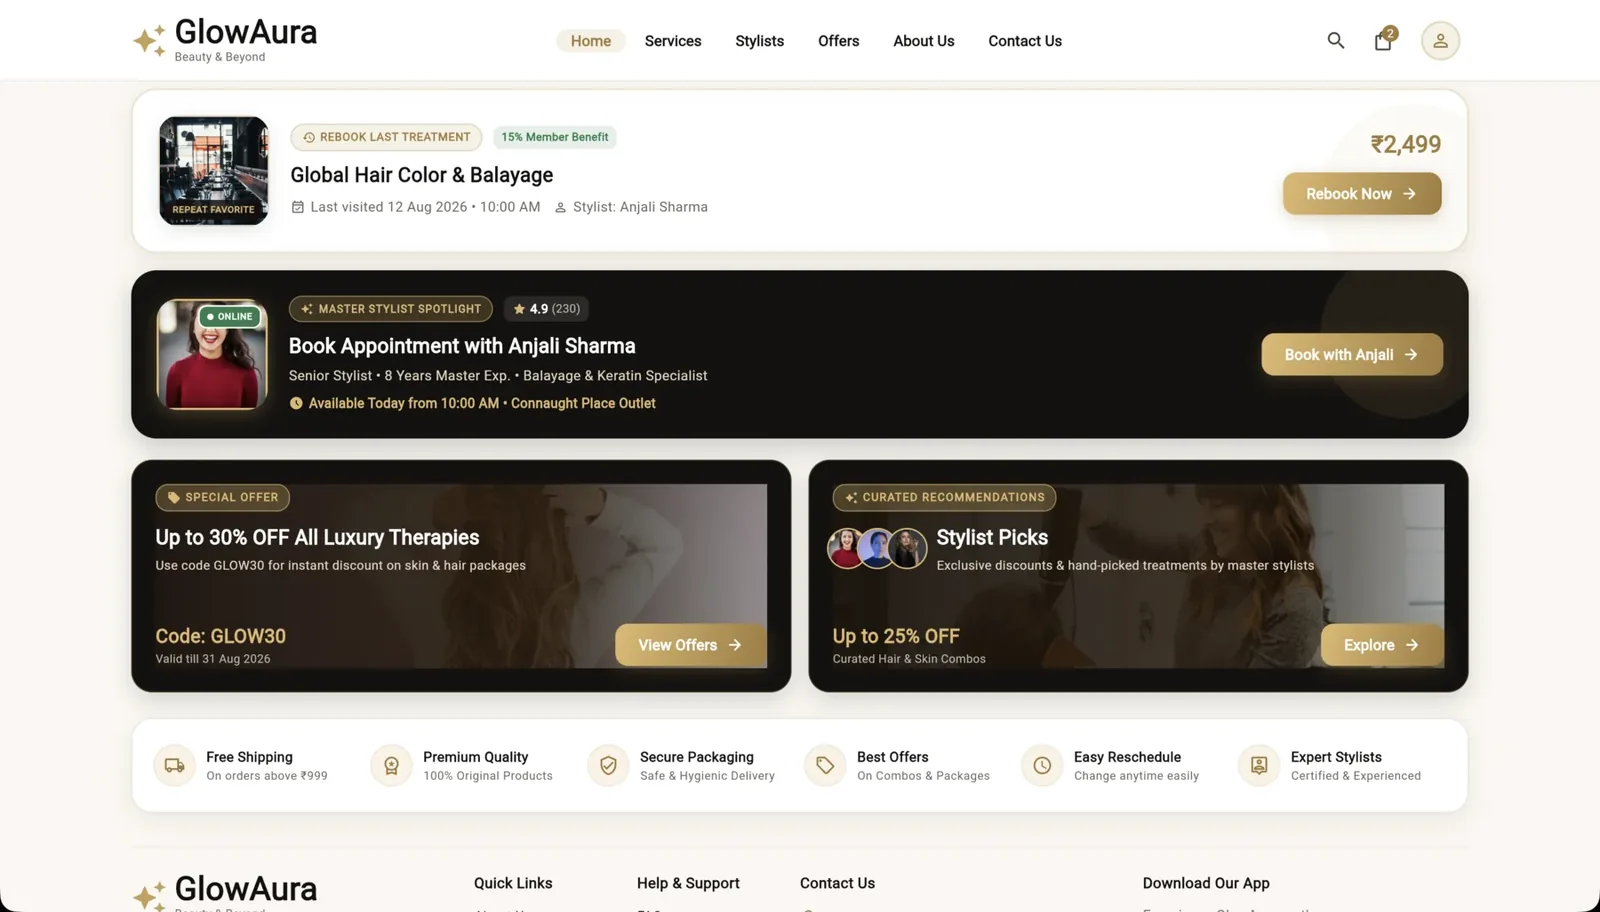This screenshot has height=912, width=1600.
Task: Open the Services nav item
Action: [x=673, y=41]
